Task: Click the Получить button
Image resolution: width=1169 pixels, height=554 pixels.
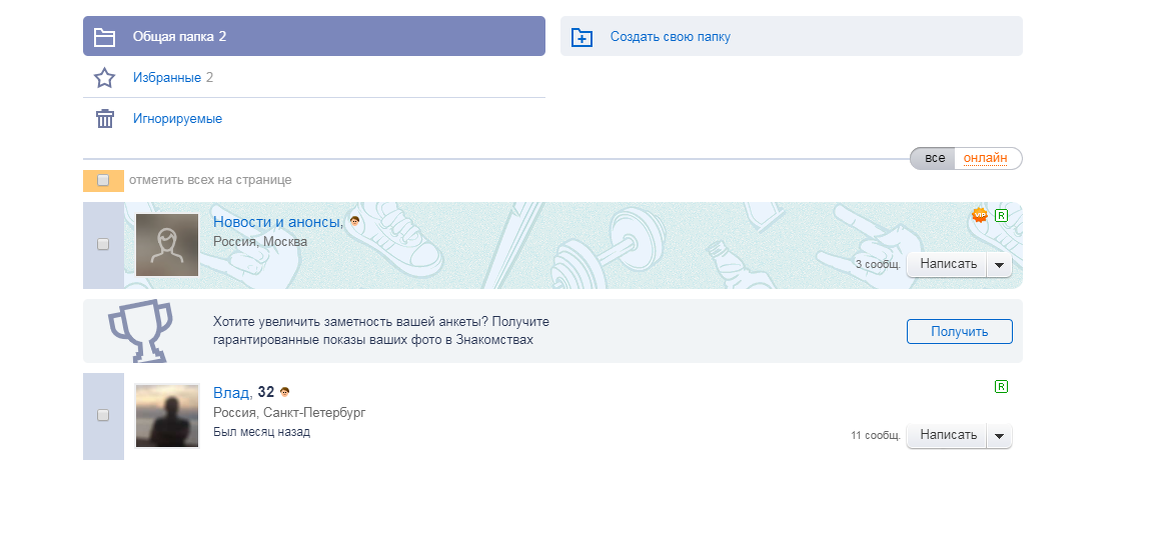Action: [960, 332]
